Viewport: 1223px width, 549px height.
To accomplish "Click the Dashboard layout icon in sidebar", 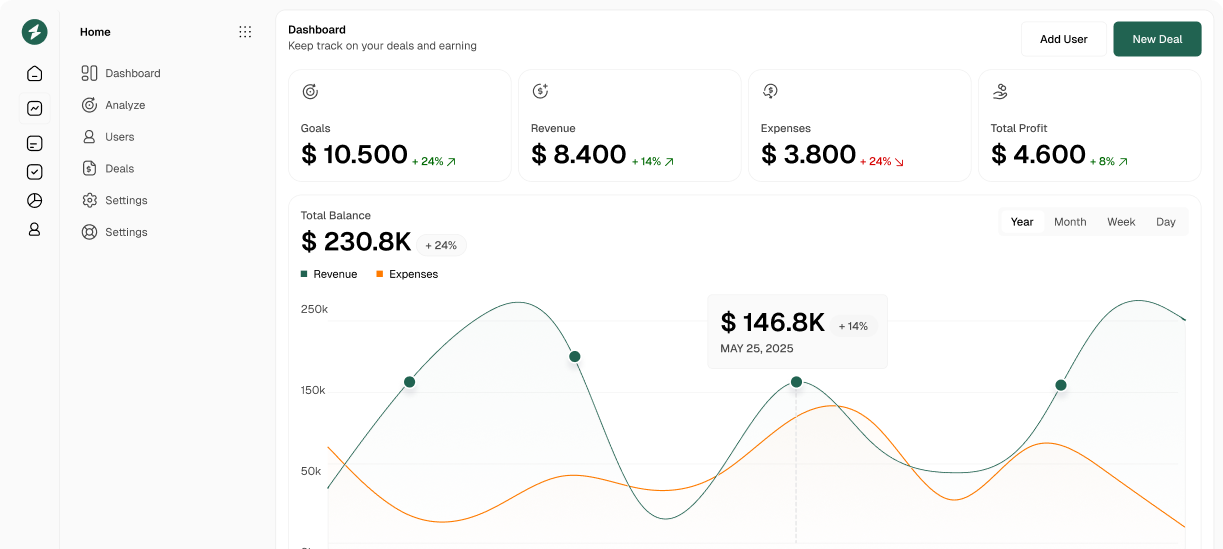I will (x=89, y=73).
